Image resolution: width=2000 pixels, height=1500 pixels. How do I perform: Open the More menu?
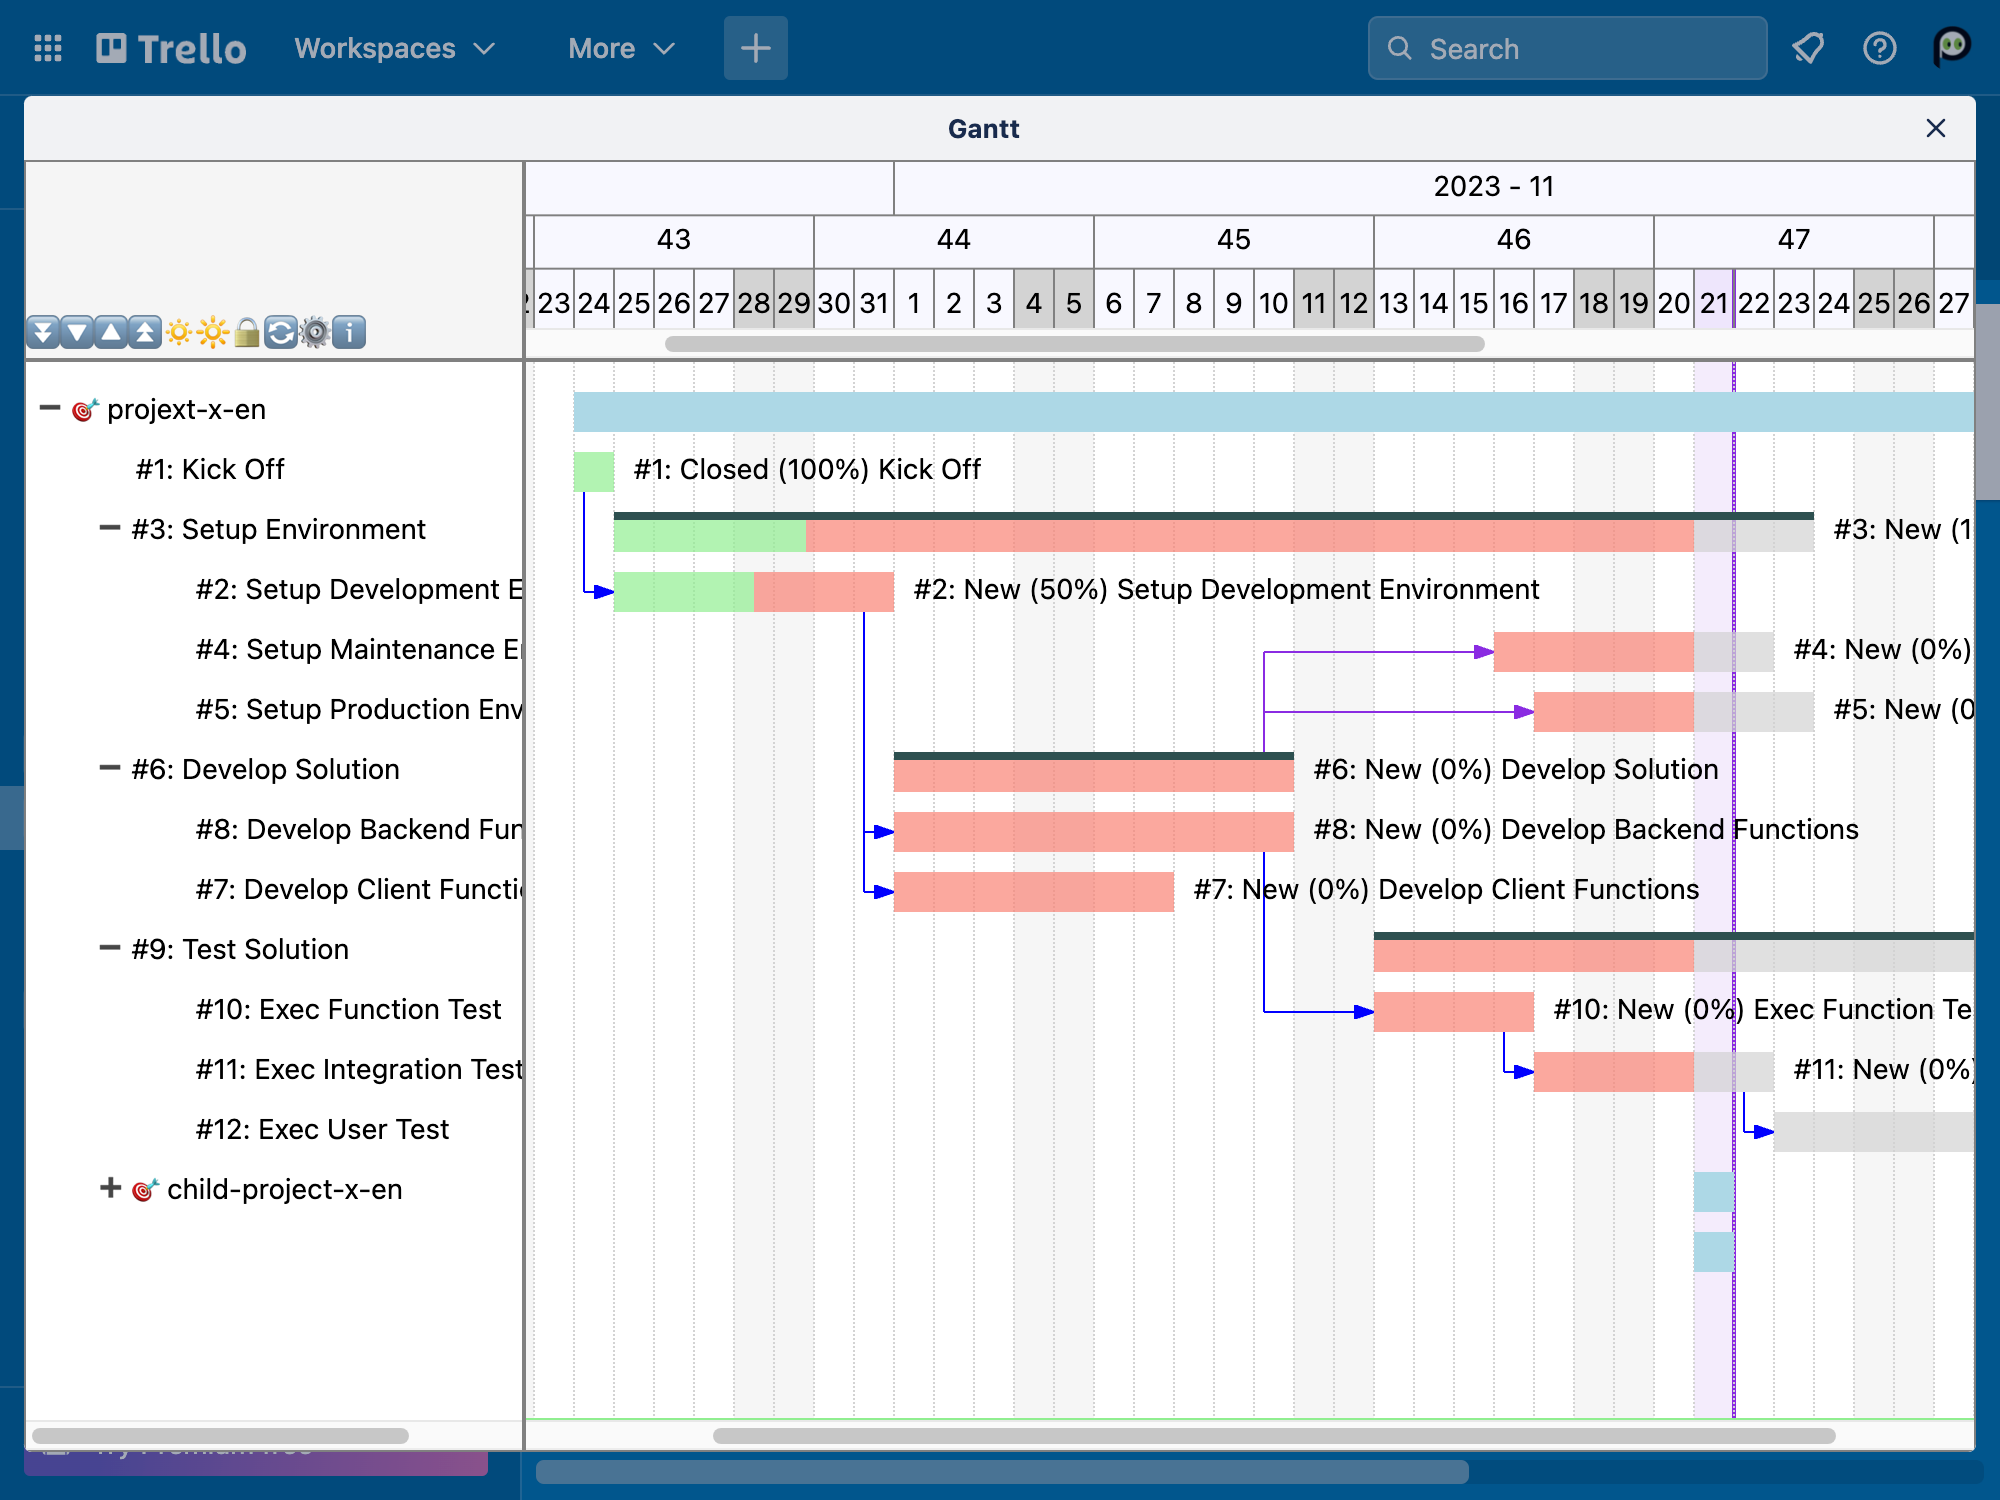(619, 47)
